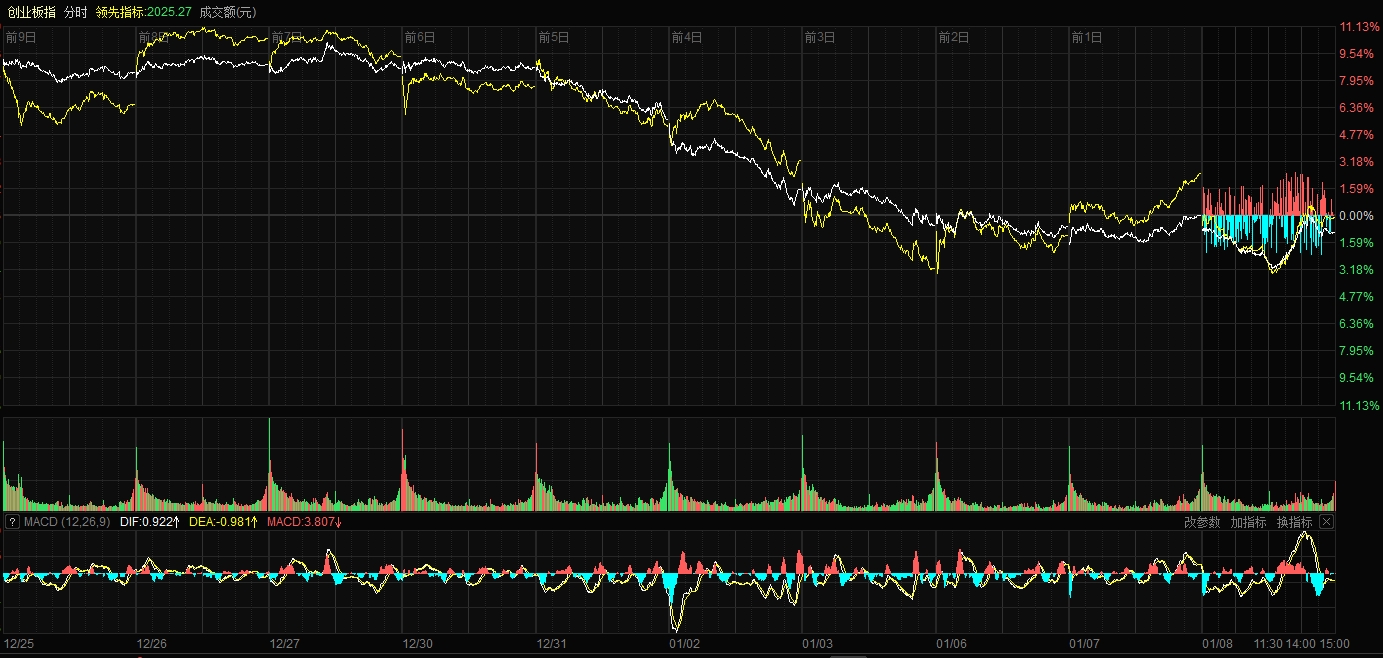Image resolution: width=1383 pixels, height=658 pixels.
Task: Select the 前3日 day marker
Action: [819, 37]
